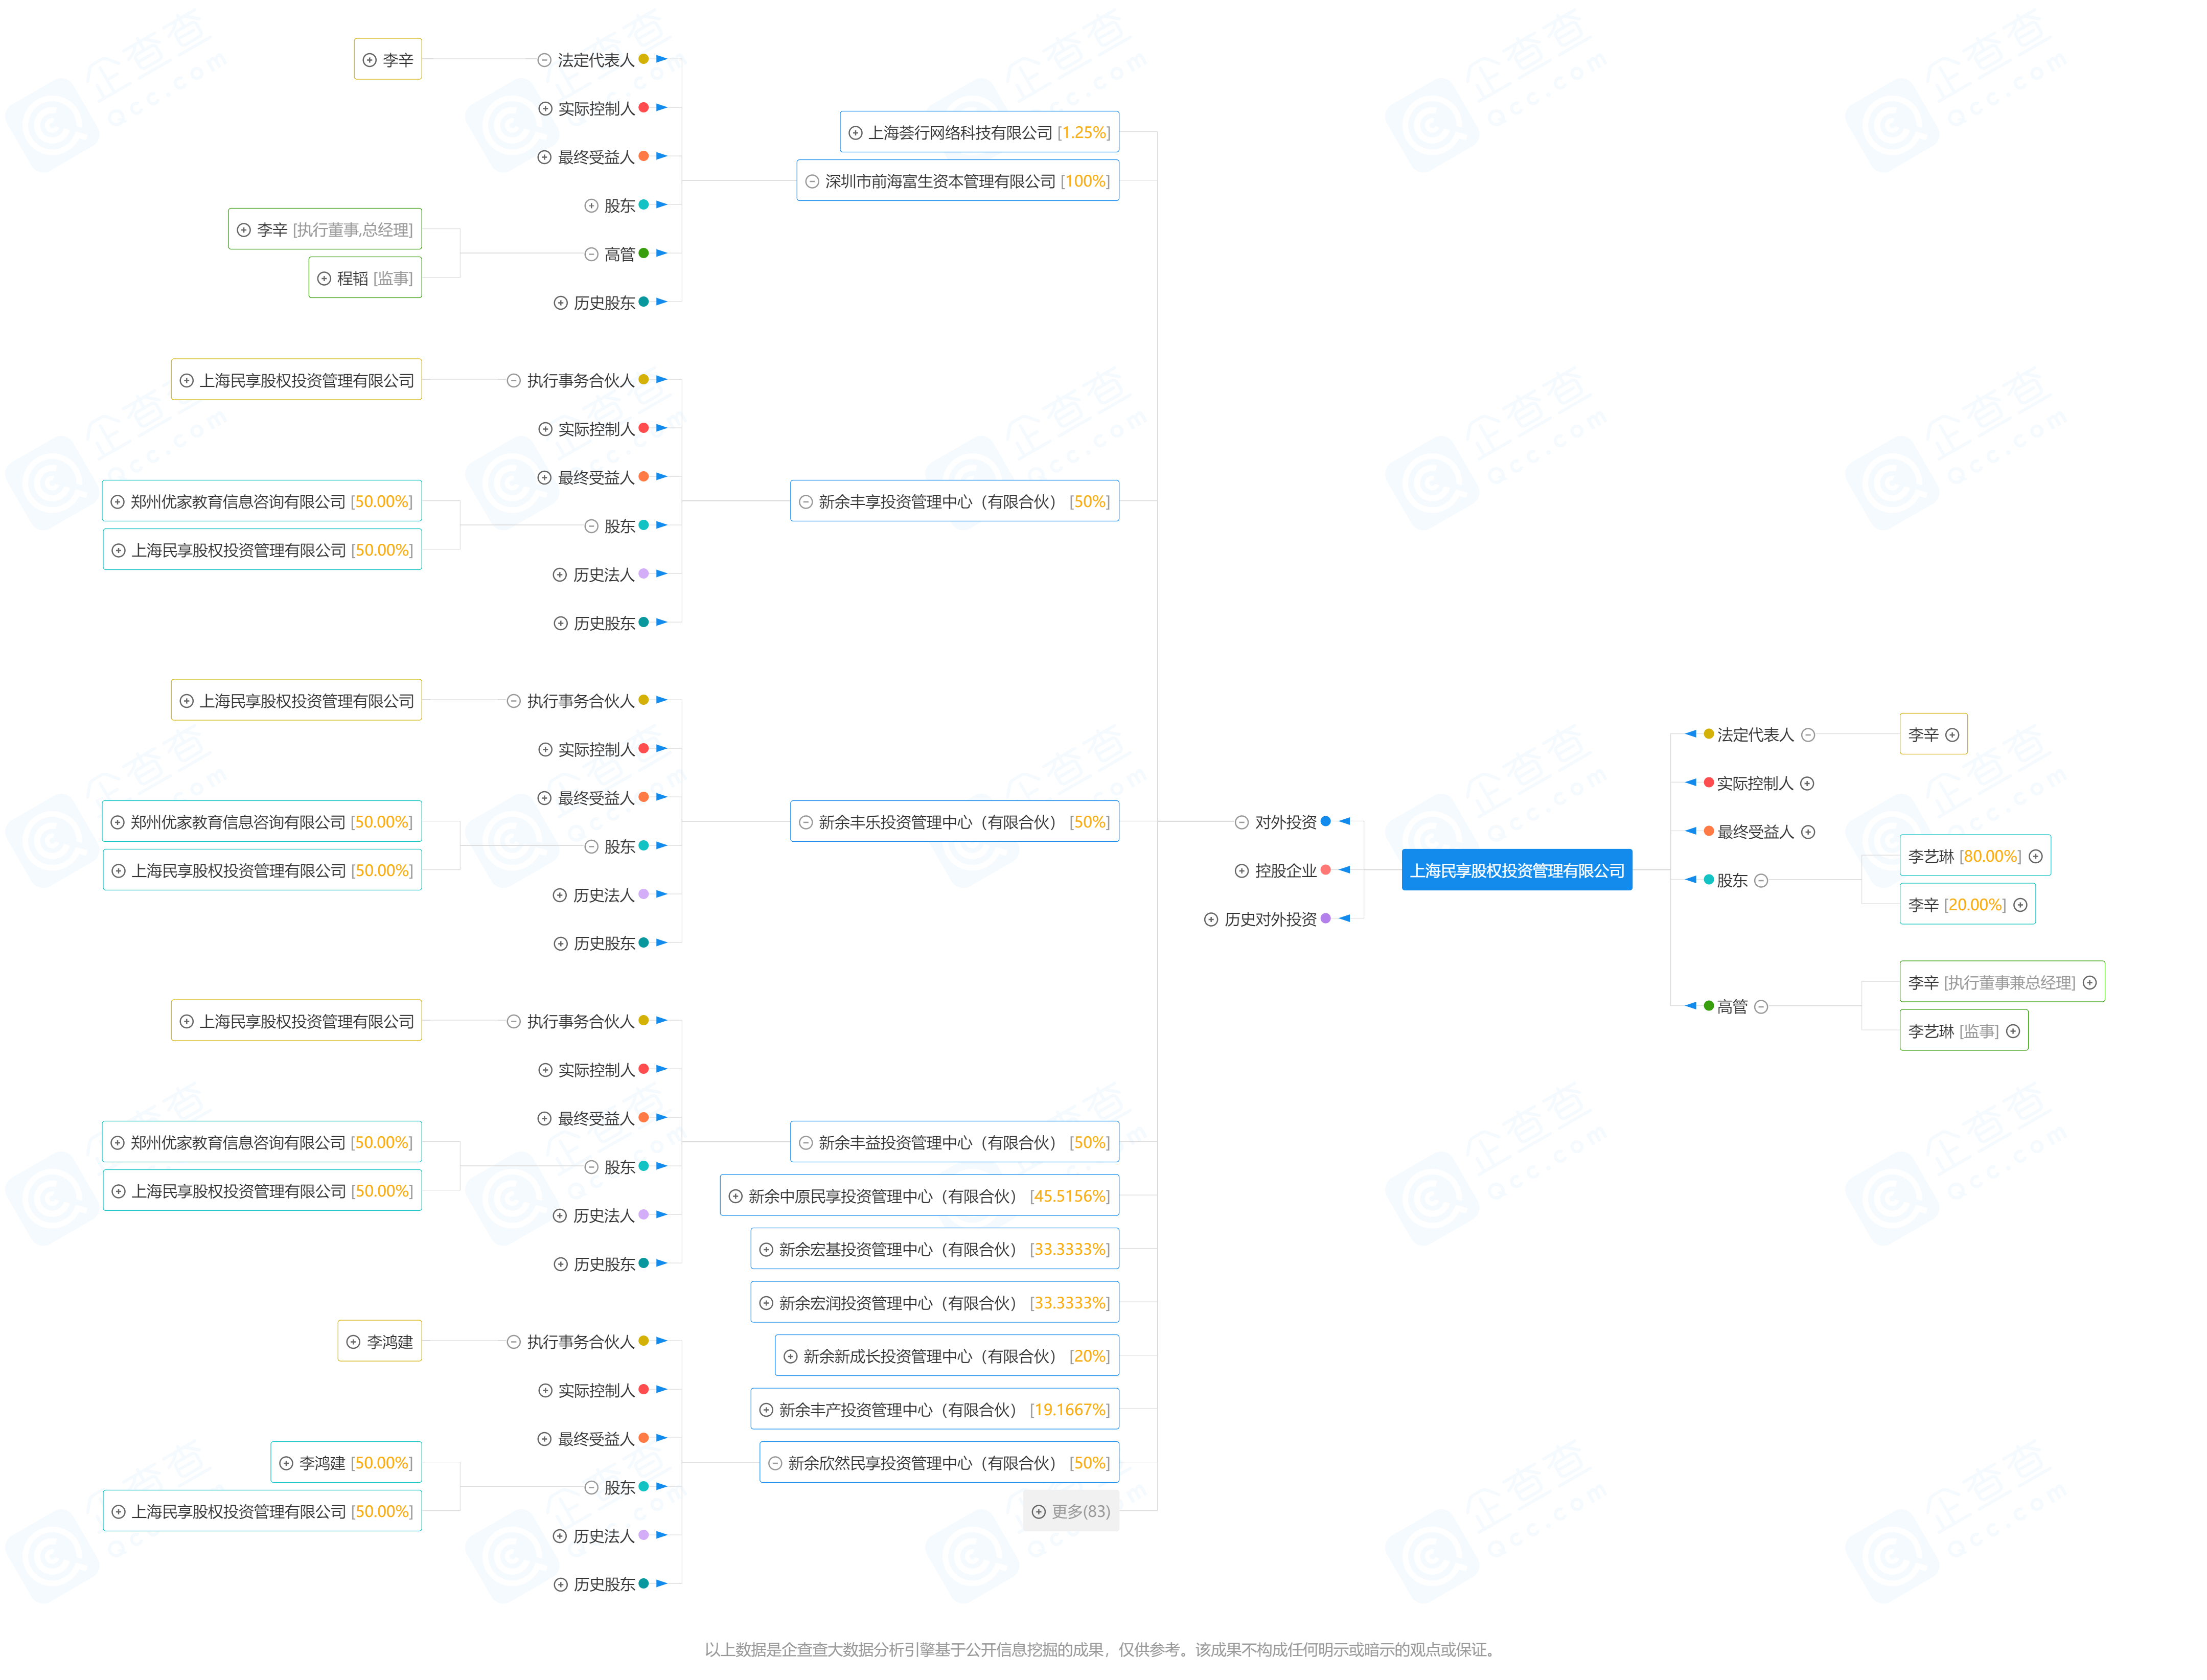This screenshot has height=1680, width=2207.
Task: Expand node 程韬 [监事]
Action: click(x=323, y=278)
